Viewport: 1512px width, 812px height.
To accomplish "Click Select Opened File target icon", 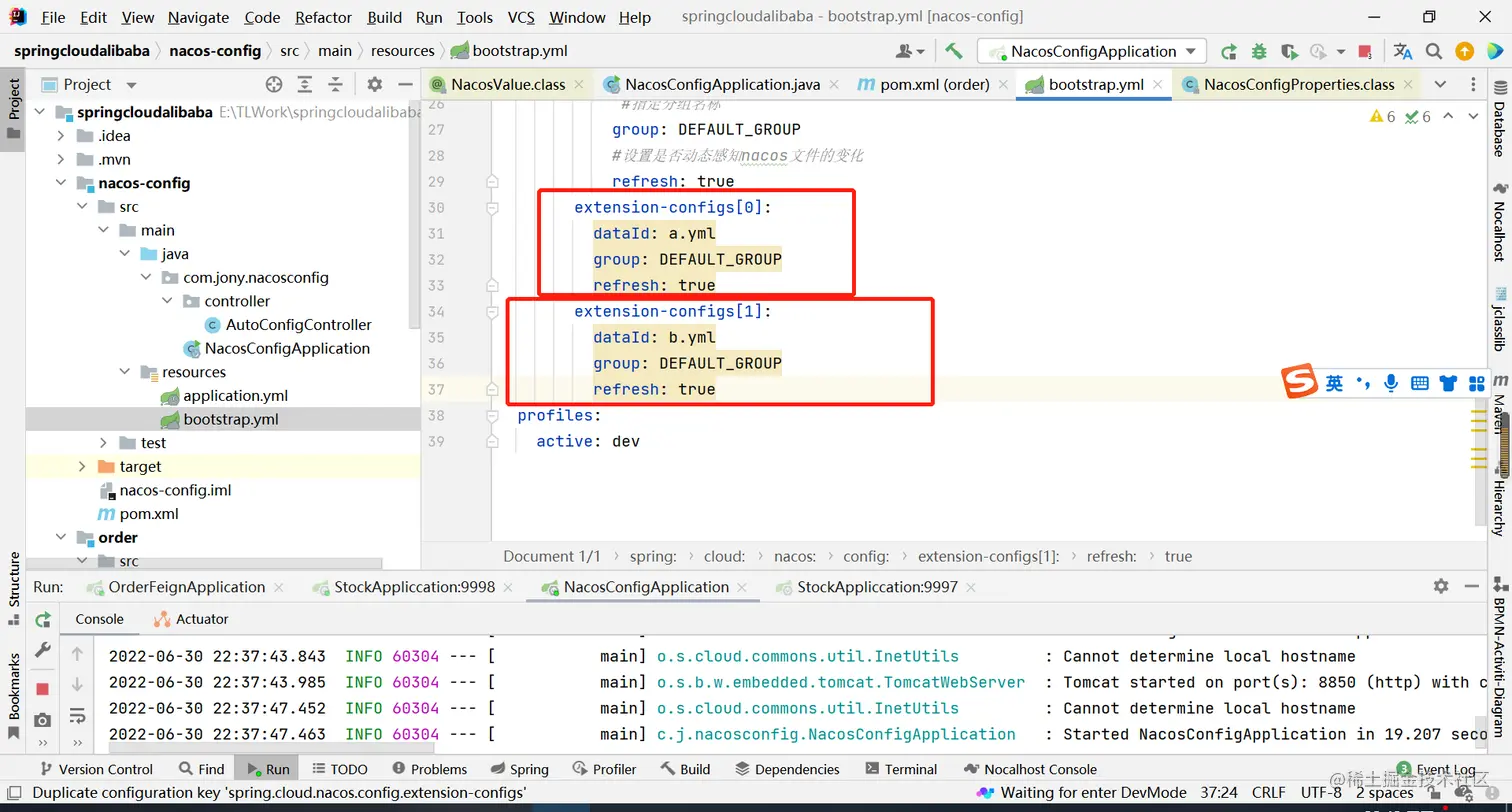I will [x=274, y=85].
